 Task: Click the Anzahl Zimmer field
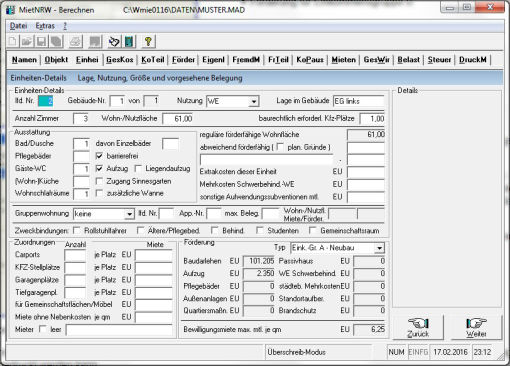(81, 119)
